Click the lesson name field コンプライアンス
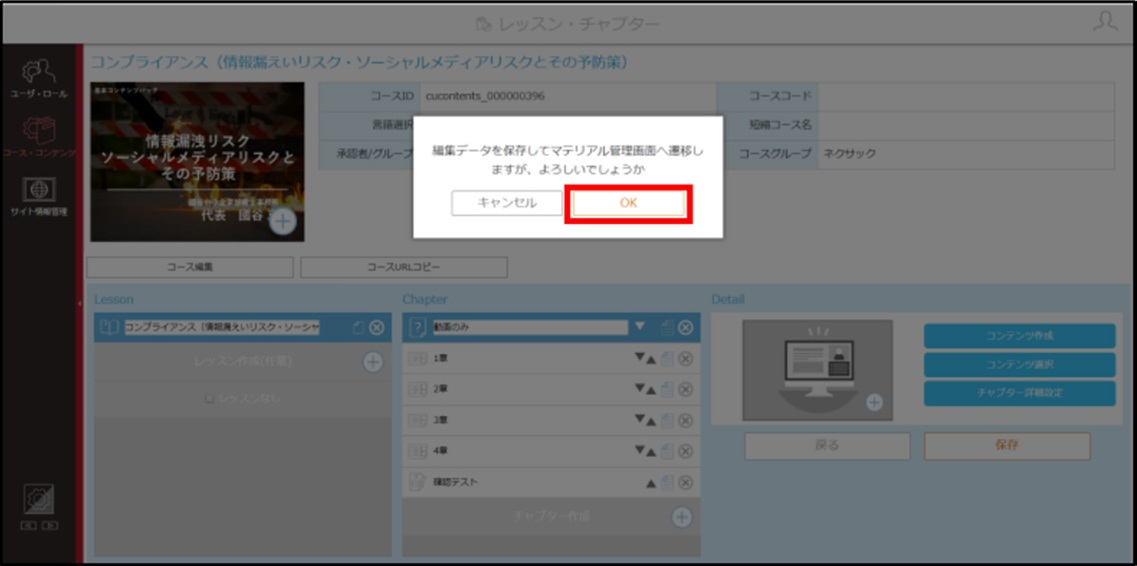 coord(222,328)
